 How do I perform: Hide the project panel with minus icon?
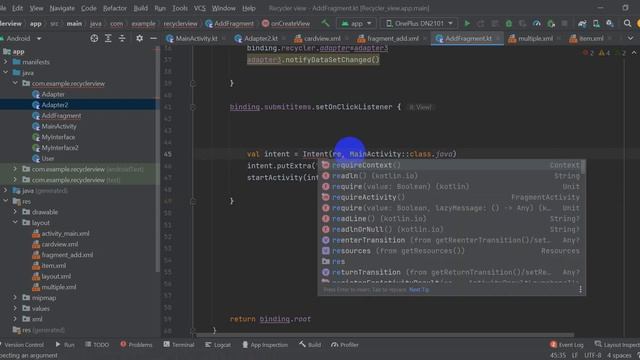153,38
